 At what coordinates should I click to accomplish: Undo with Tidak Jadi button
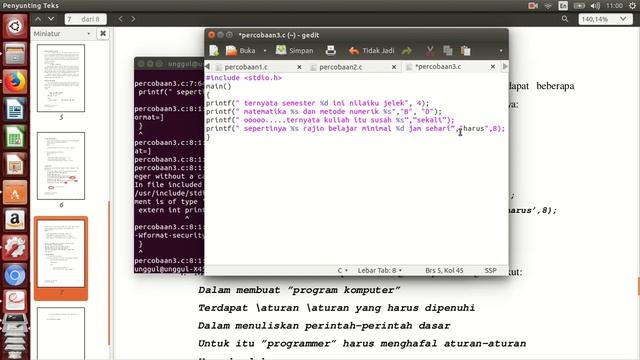tap(371, 51)
